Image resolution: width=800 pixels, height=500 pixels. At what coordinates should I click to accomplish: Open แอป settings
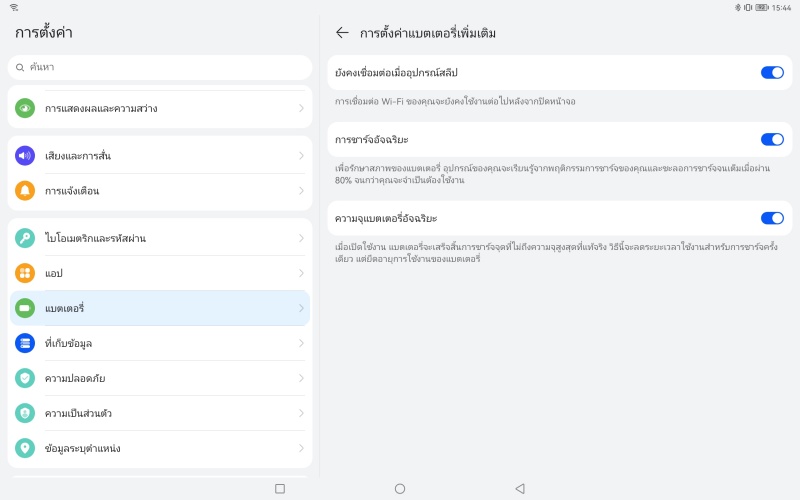pos(160,273)
